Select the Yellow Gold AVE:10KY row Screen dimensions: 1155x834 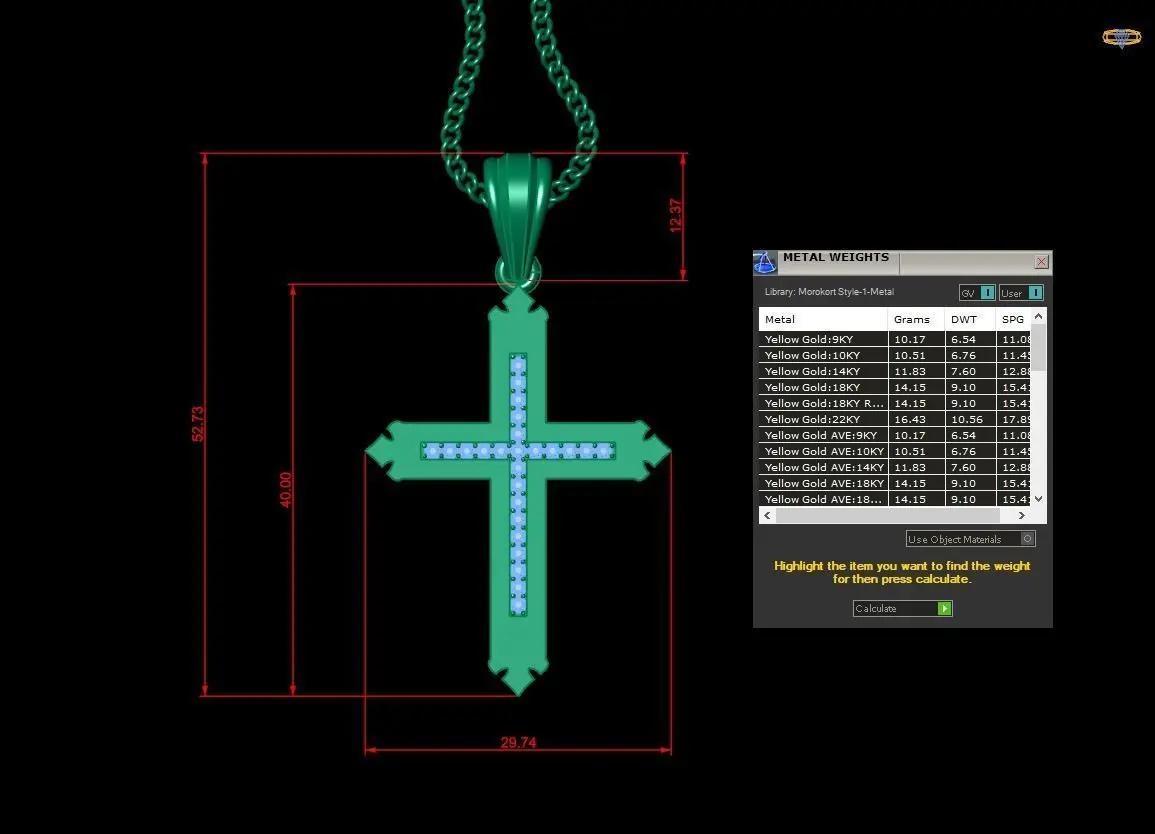(895, 452)
